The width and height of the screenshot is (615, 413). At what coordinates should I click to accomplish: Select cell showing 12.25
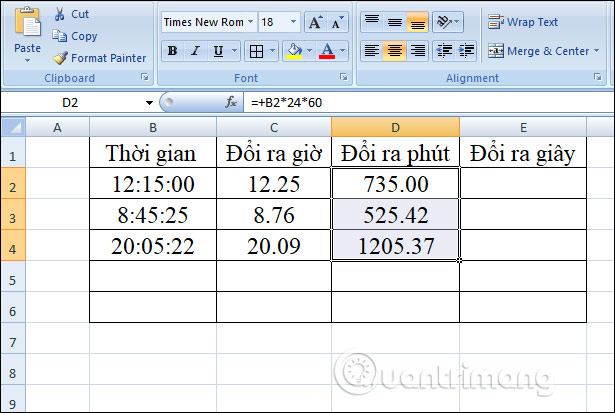point(274,184)
